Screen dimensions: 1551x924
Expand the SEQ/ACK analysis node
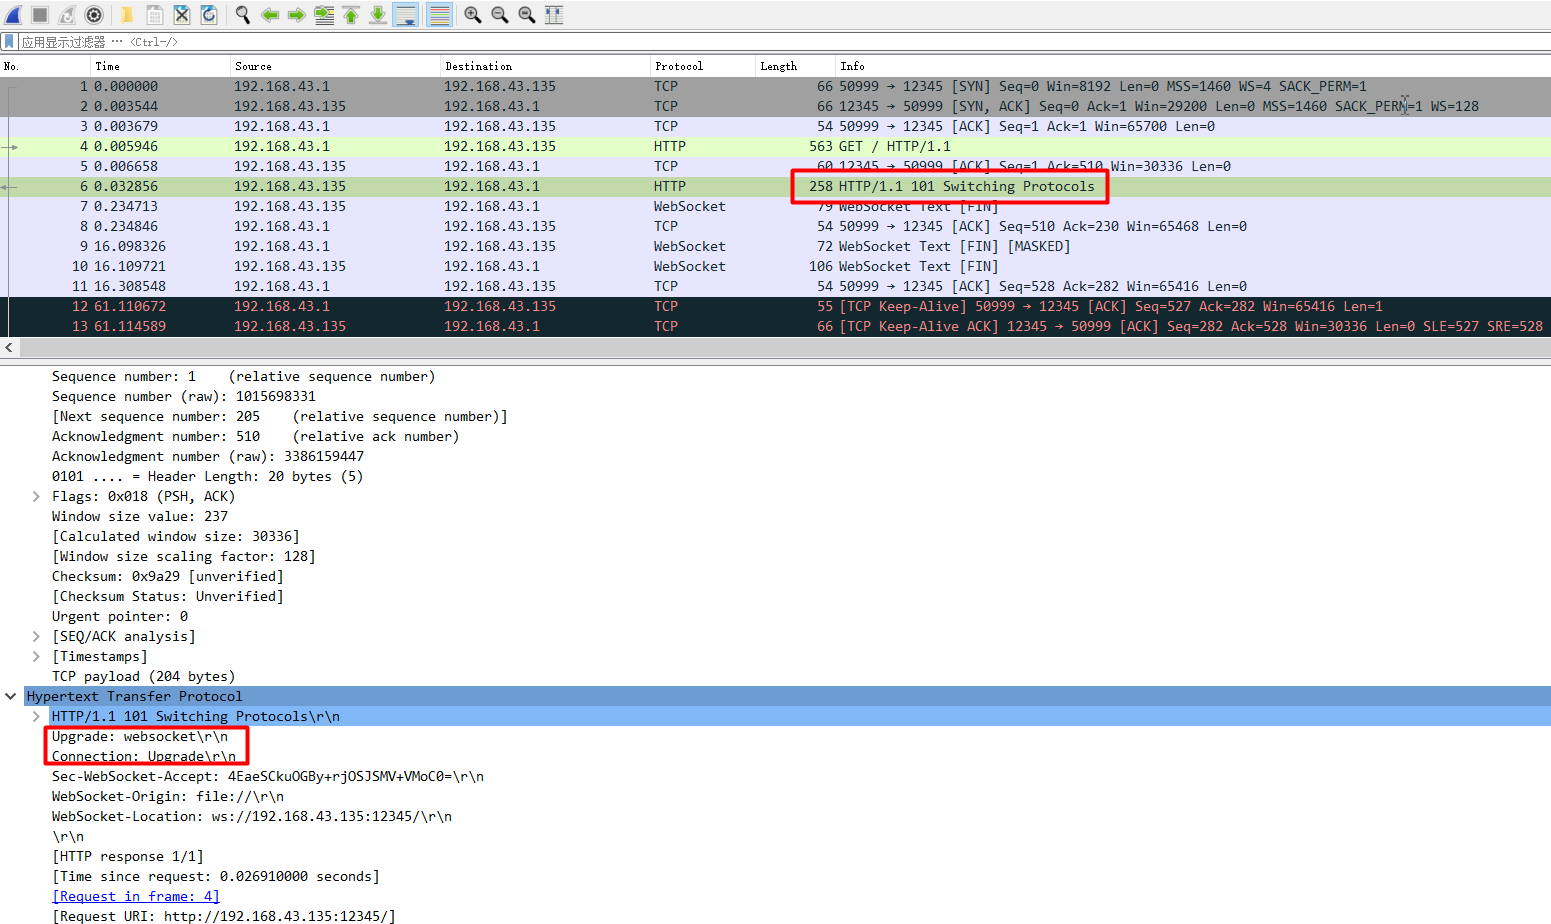point(37,636)
